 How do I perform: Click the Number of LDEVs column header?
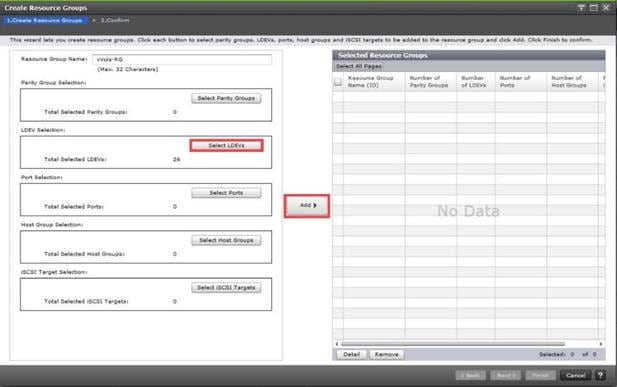tap(476, 81)
